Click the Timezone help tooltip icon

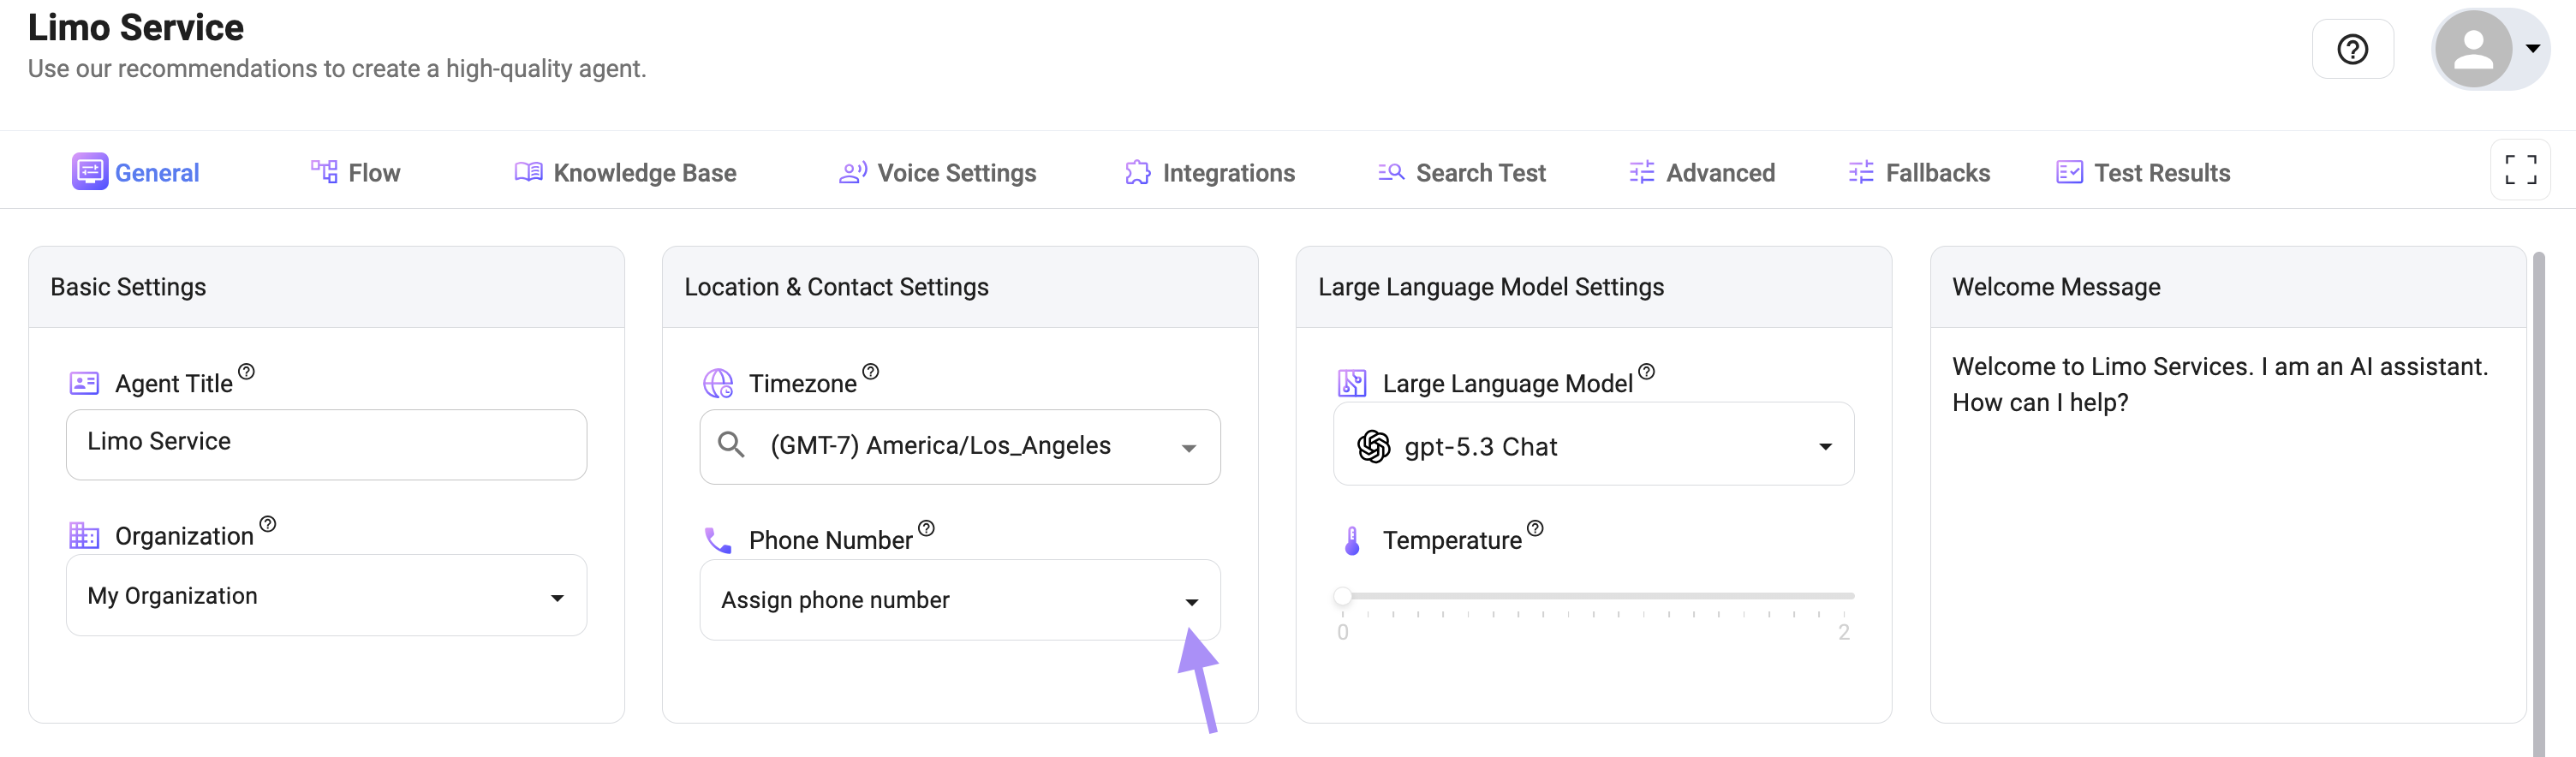pyautogui.click(x=870, y=372)
